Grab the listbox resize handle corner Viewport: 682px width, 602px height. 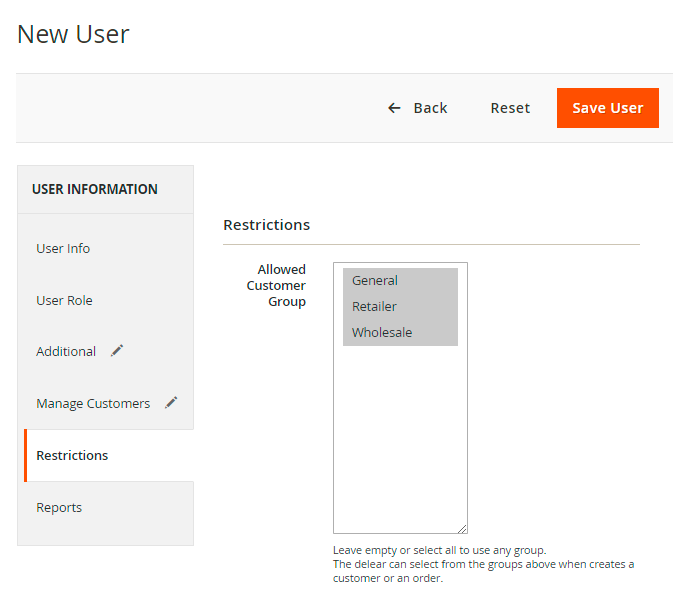click(462, 528)
